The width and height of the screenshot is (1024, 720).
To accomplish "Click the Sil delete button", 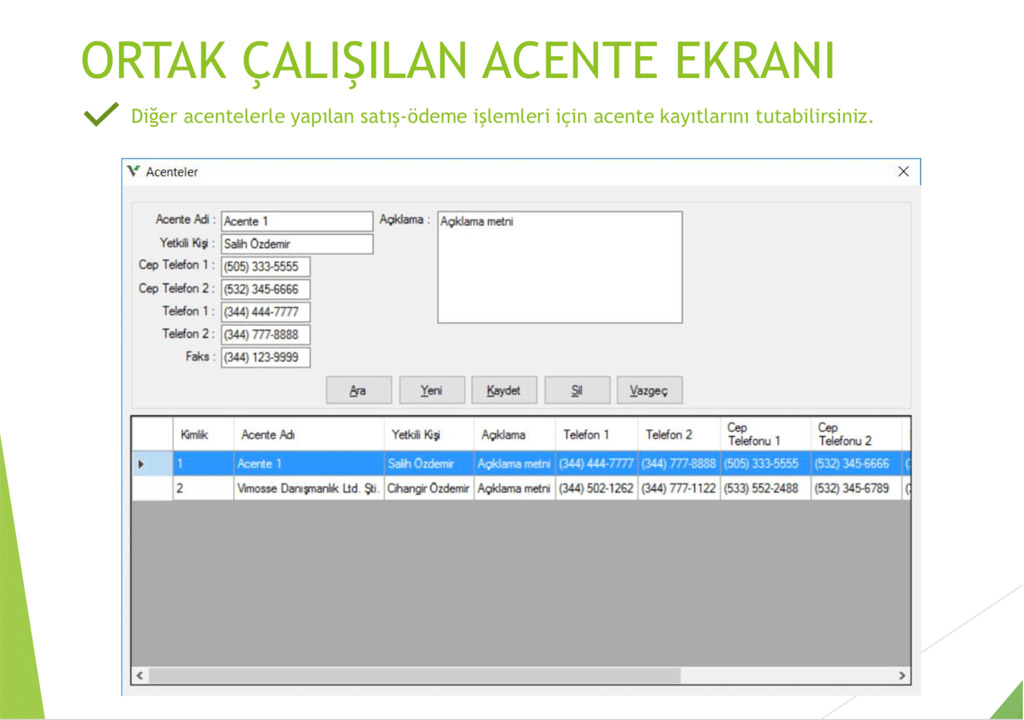I will [x=577, y=390].
